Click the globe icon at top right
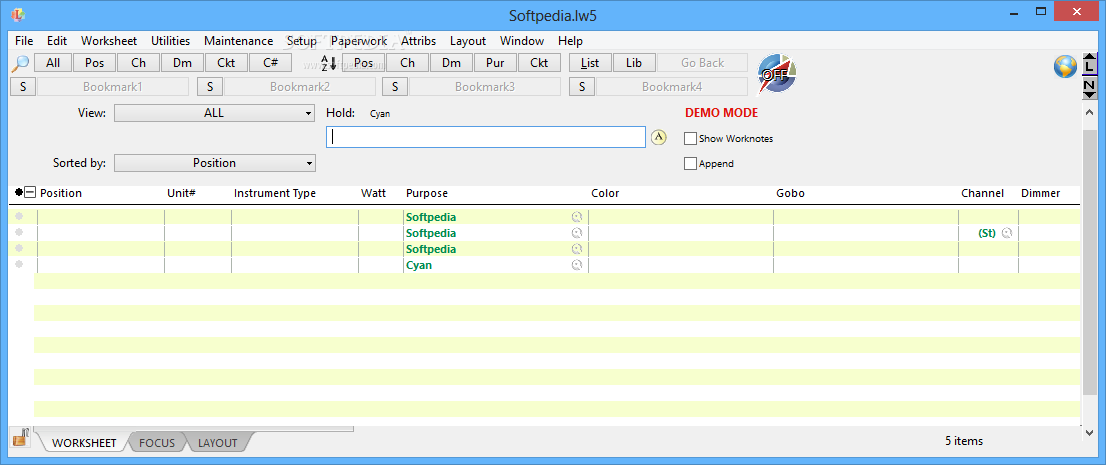Viewport: 1106px width, 465px height. click(x=1065, y=66)
